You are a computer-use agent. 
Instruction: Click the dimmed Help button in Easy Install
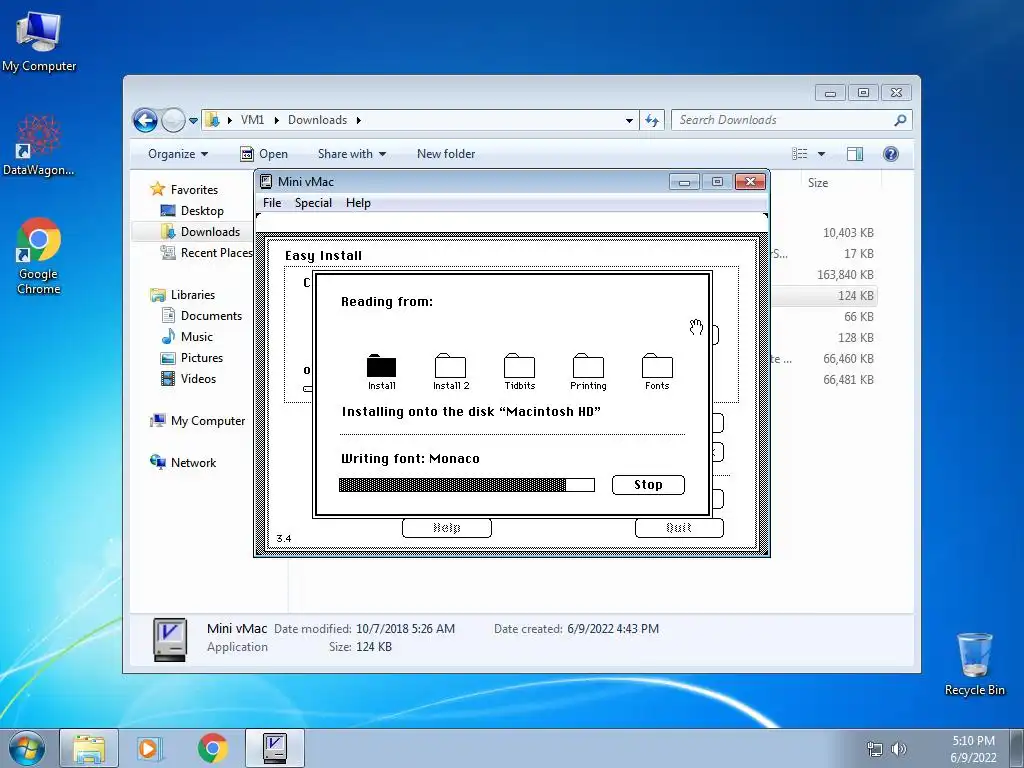pyautogui.click(x=447, y=528)
